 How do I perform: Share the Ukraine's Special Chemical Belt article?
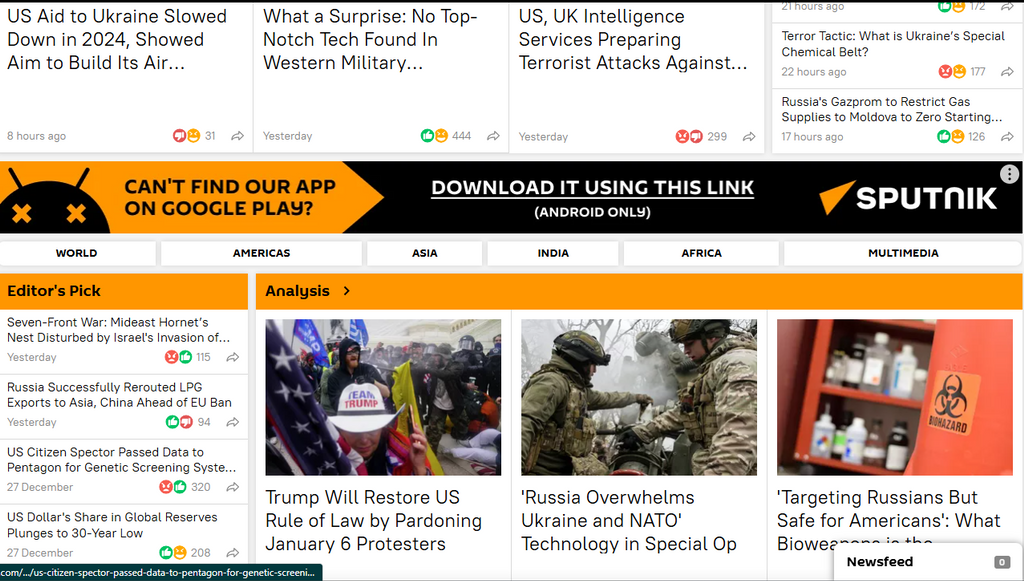1008,71
